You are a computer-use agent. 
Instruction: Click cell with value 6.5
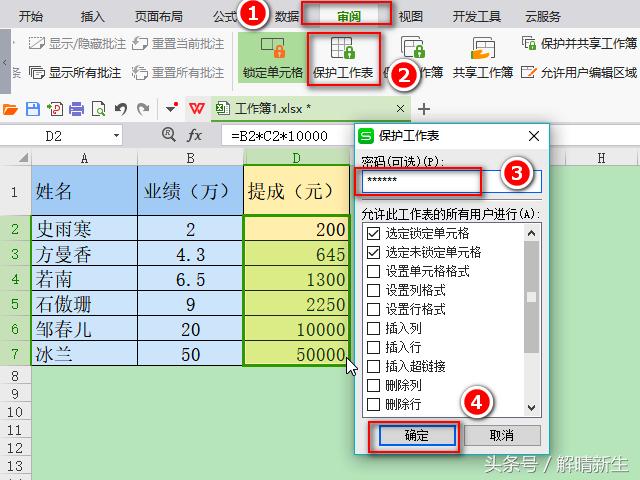(x=191, y=279)
